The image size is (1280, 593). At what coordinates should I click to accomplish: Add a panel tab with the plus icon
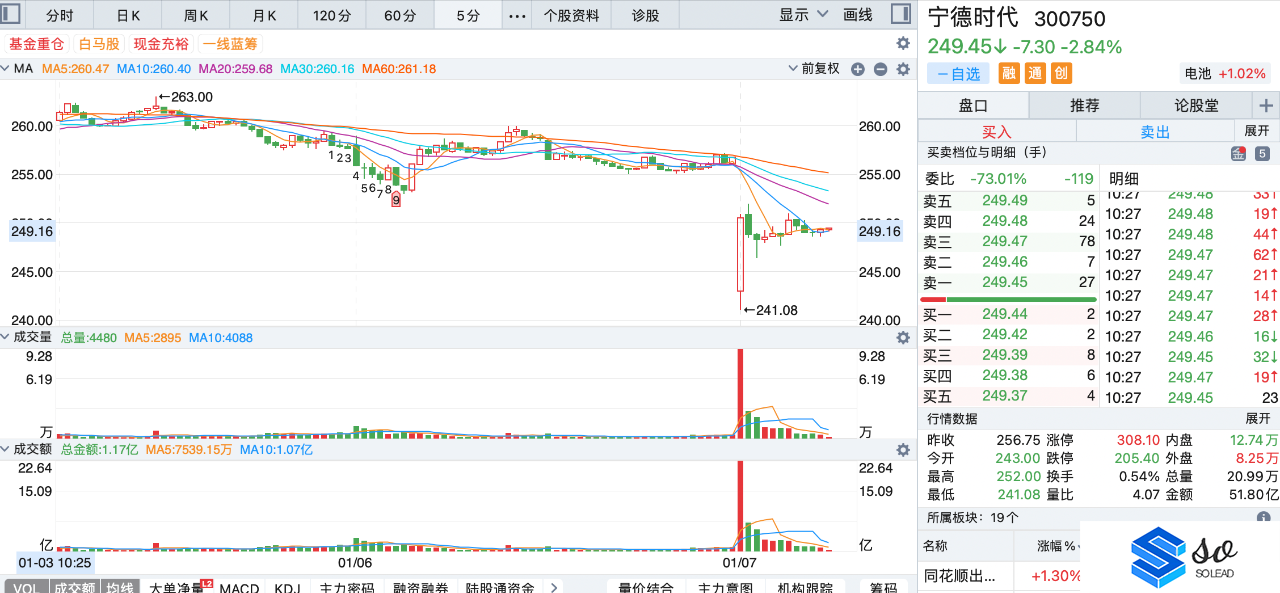point(1266,105)
